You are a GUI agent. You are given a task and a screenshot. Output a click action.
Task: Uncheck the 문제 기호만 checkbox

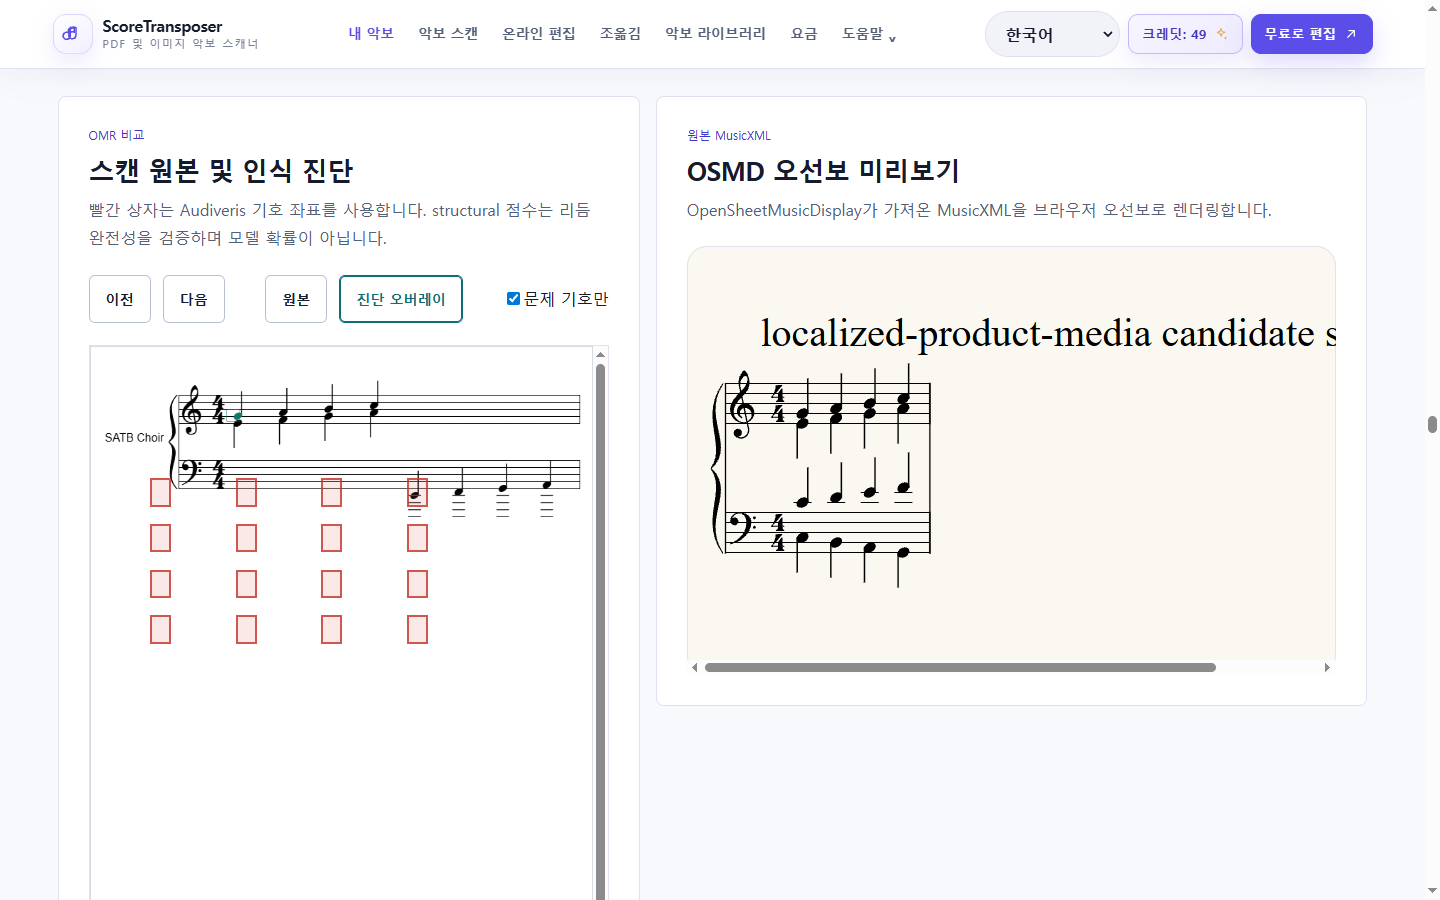pyautogui.click(x=513, y=299)
